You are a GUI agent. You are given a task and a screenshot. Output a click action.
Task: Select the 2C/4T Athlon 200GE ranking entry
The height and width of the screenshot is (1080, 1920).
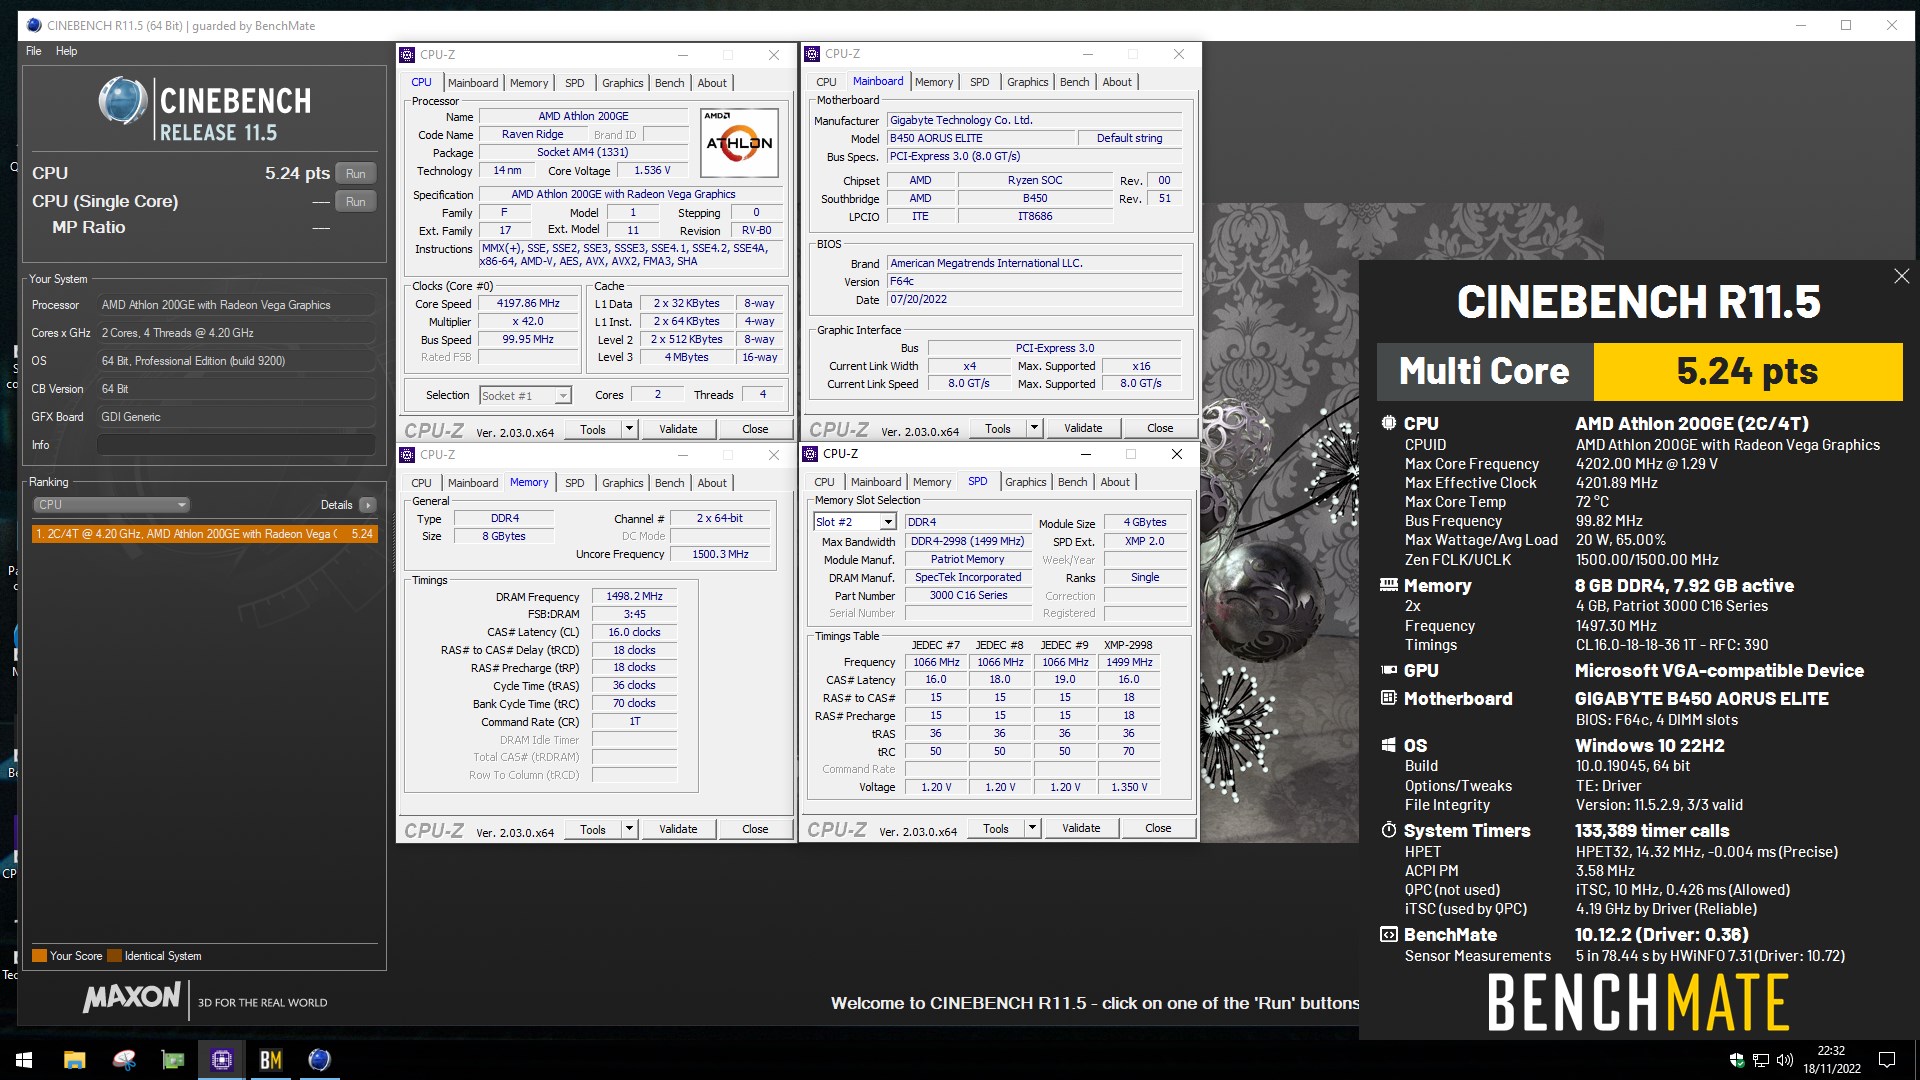point(204,534)
